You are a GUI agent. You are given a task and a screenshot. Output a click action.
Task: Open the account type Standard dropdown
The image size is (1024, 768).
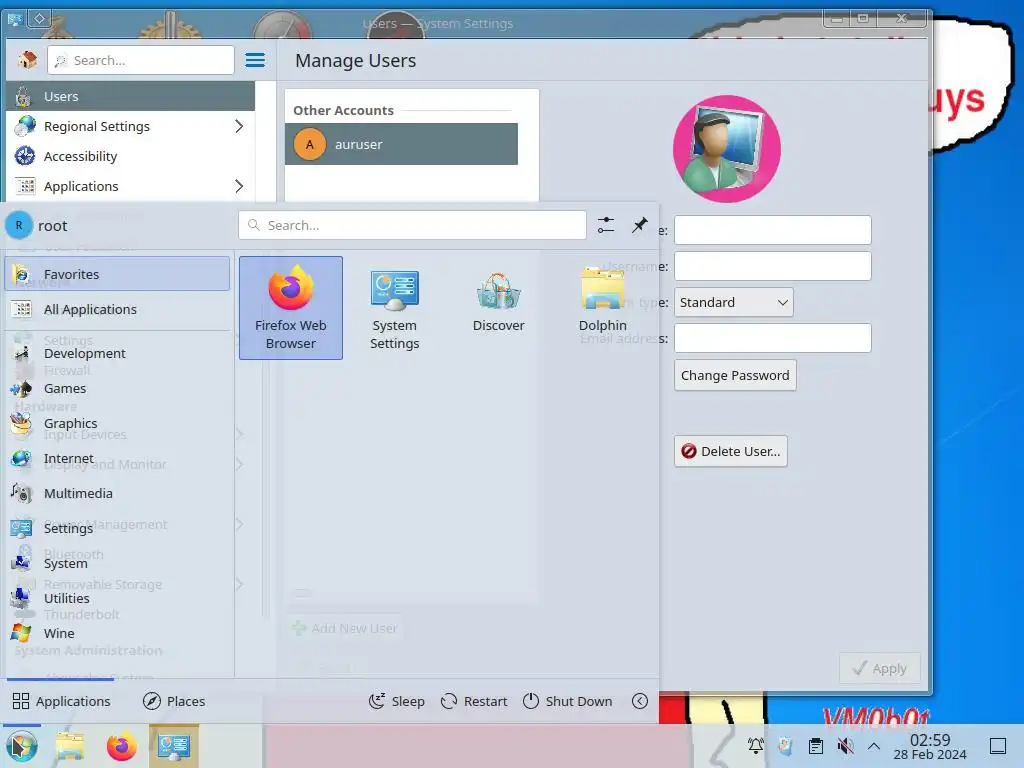(x=733, y=302)
